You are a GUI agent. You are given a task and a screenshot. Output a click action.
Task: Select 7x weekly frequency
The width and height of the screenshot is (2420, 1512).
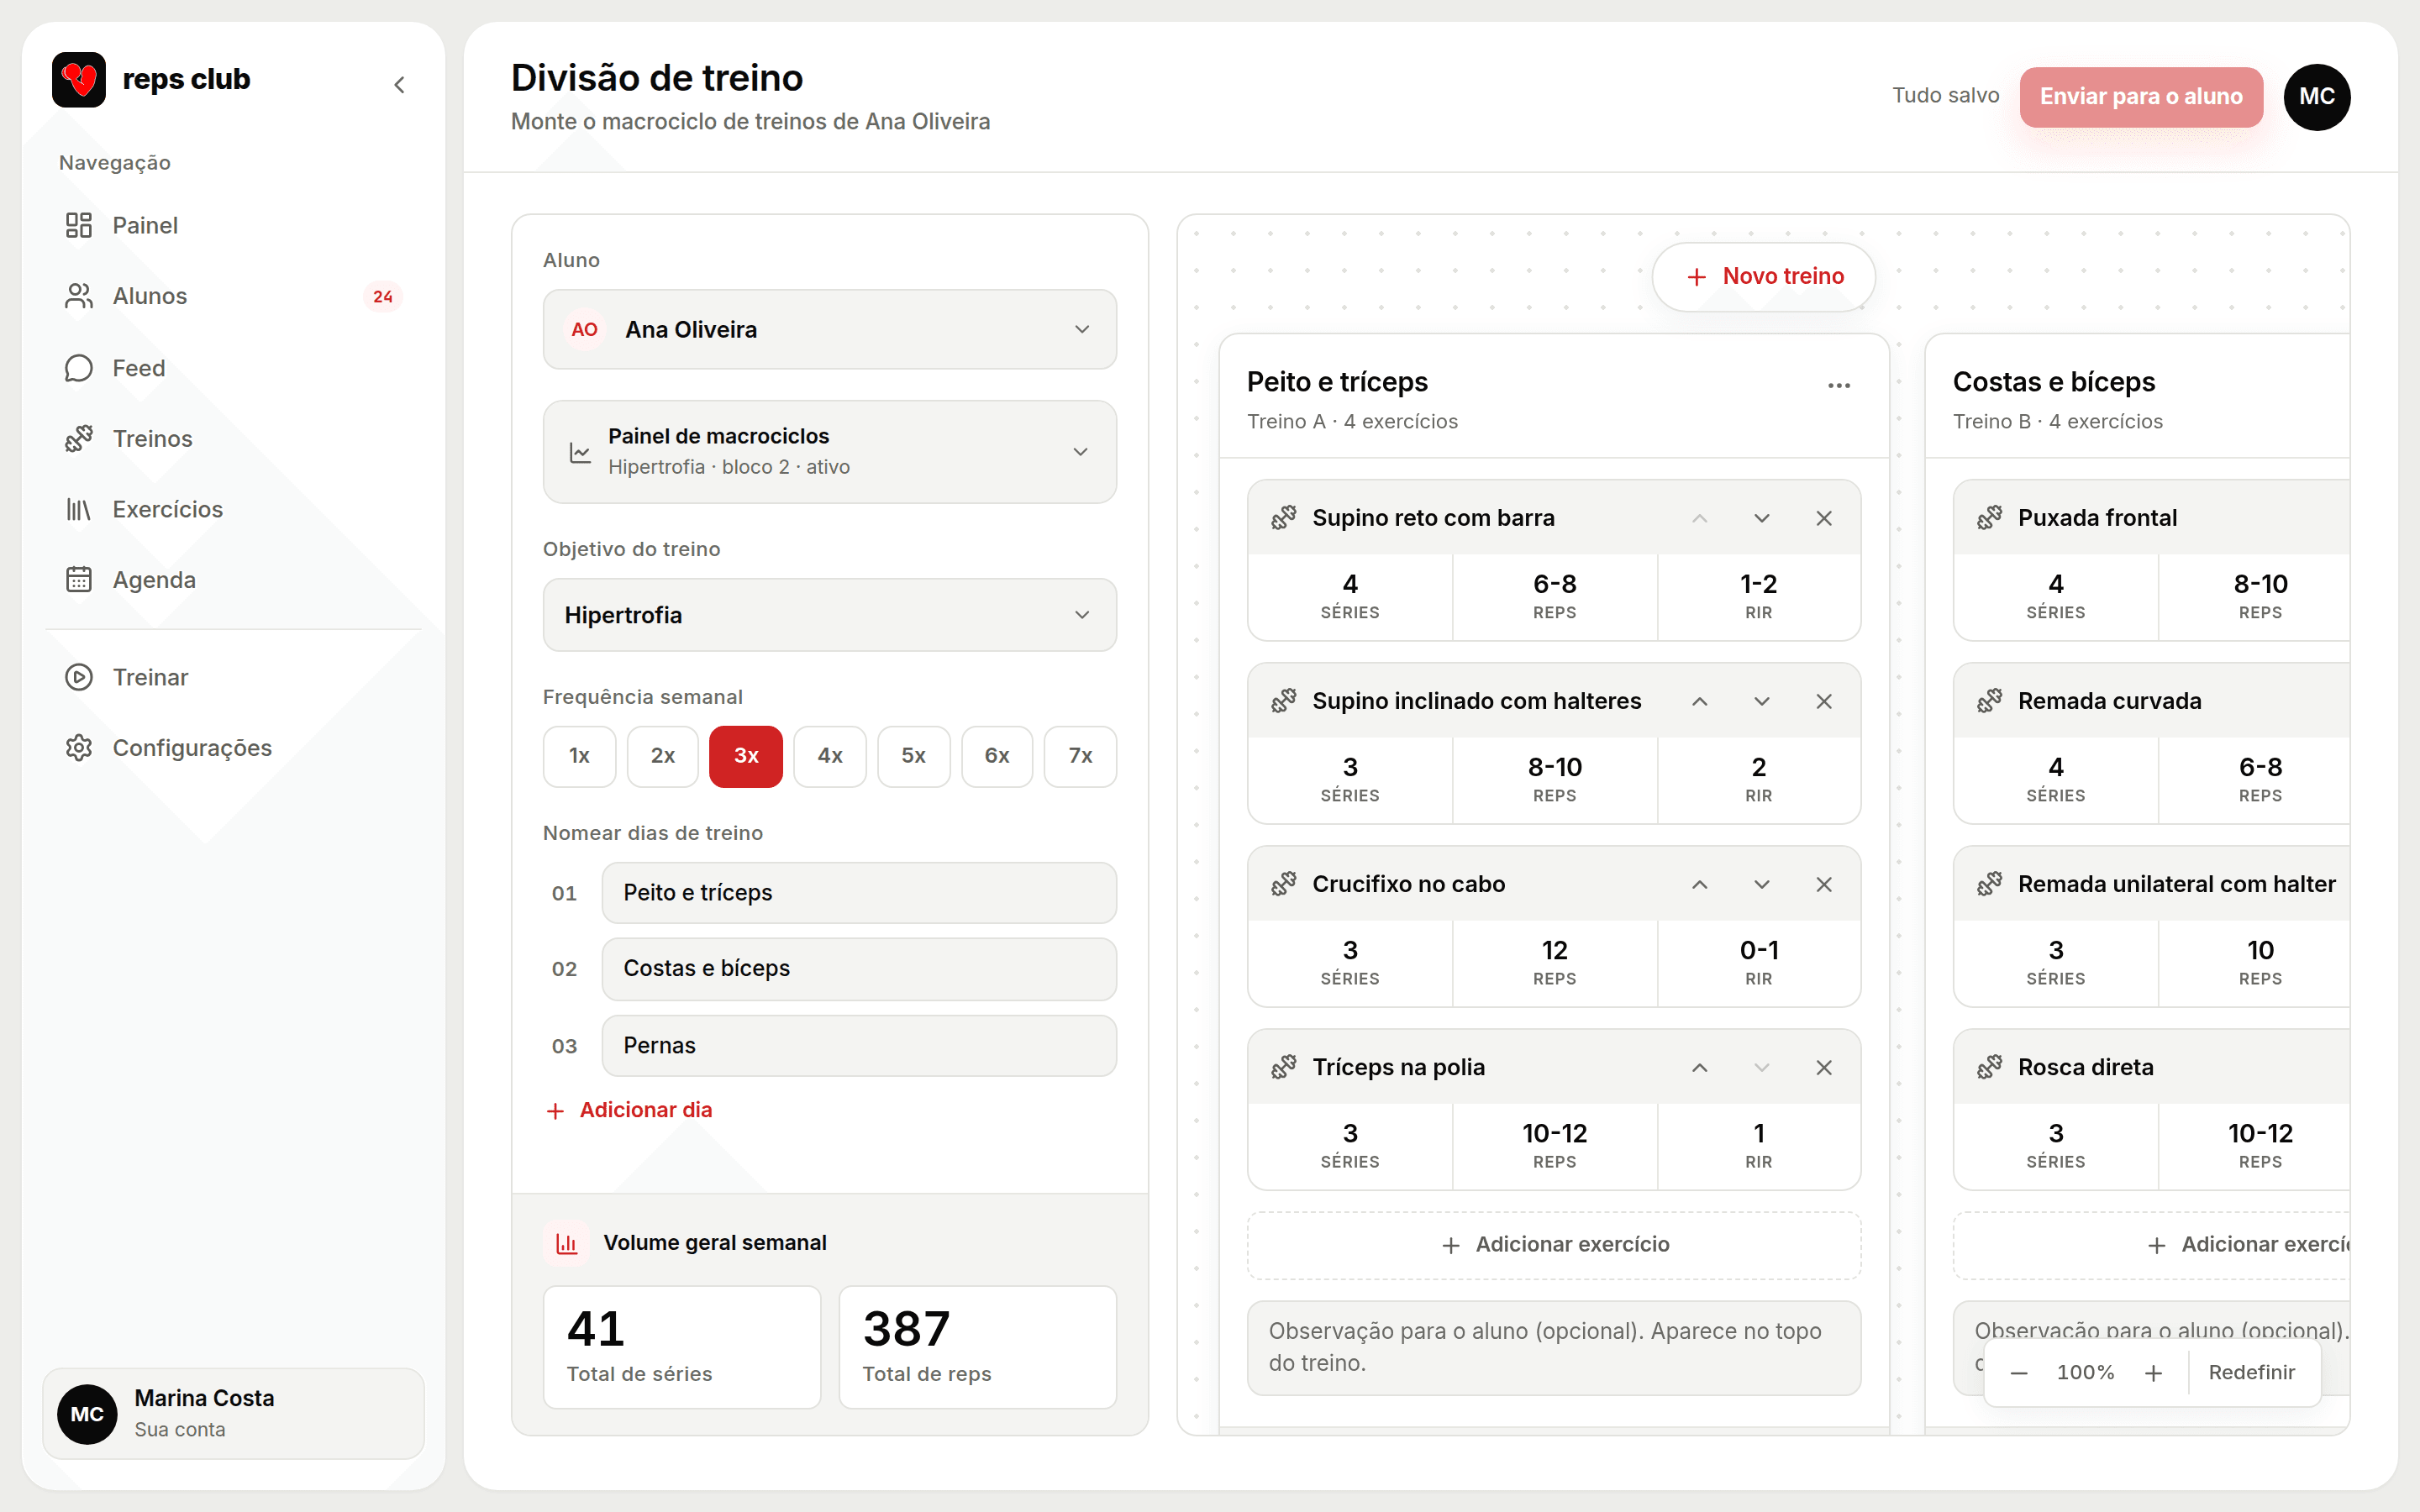tap(1080, 756)
